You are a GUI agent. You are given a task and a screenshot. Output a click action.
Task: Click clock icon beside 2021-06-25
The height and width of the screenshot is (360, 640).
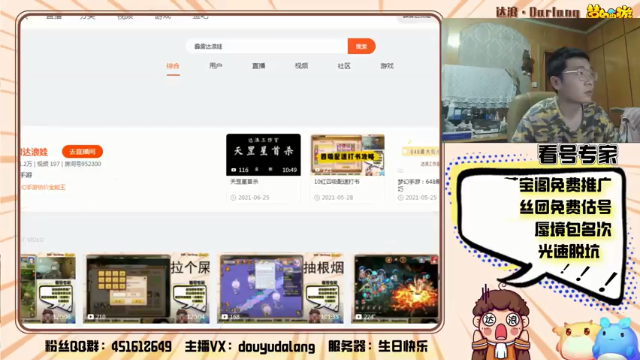tap(233, 198)
